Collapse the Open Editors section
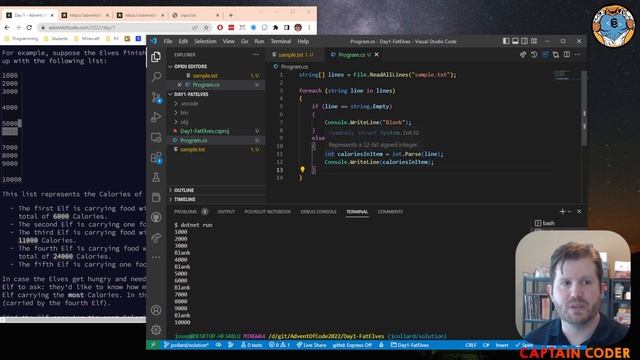 click(x=190, y=67)
